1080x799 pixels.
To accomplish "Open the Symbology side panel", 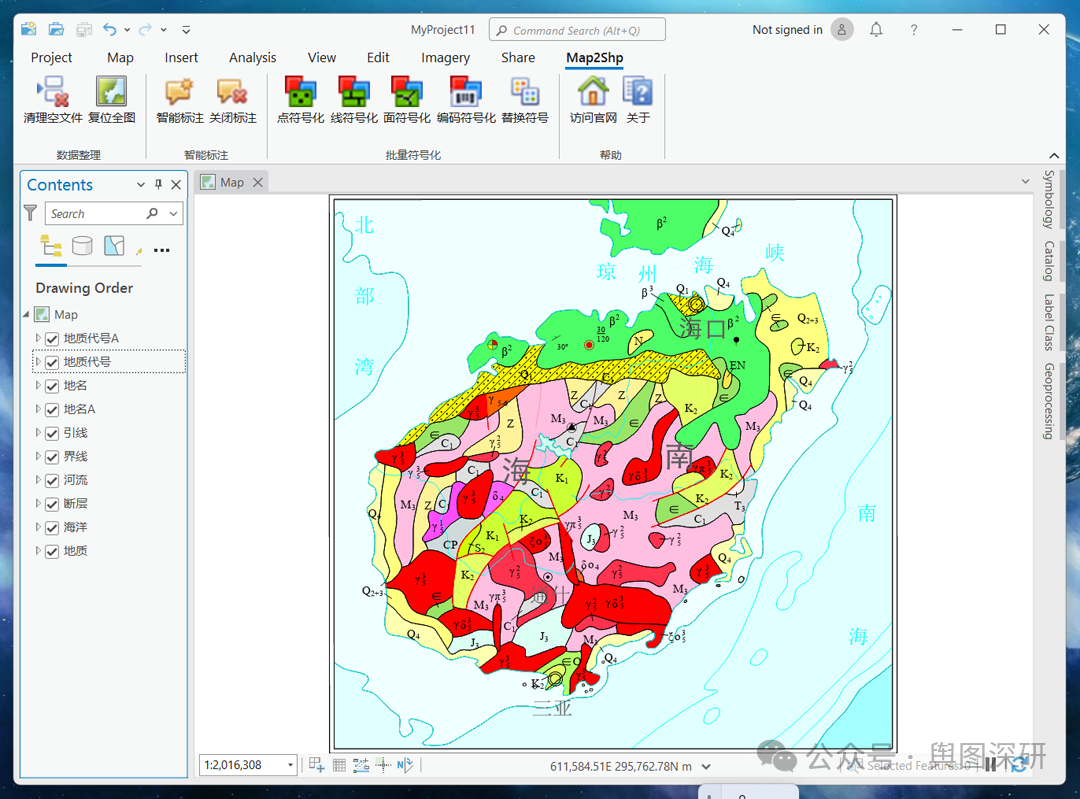I will tap(1048, 199).
